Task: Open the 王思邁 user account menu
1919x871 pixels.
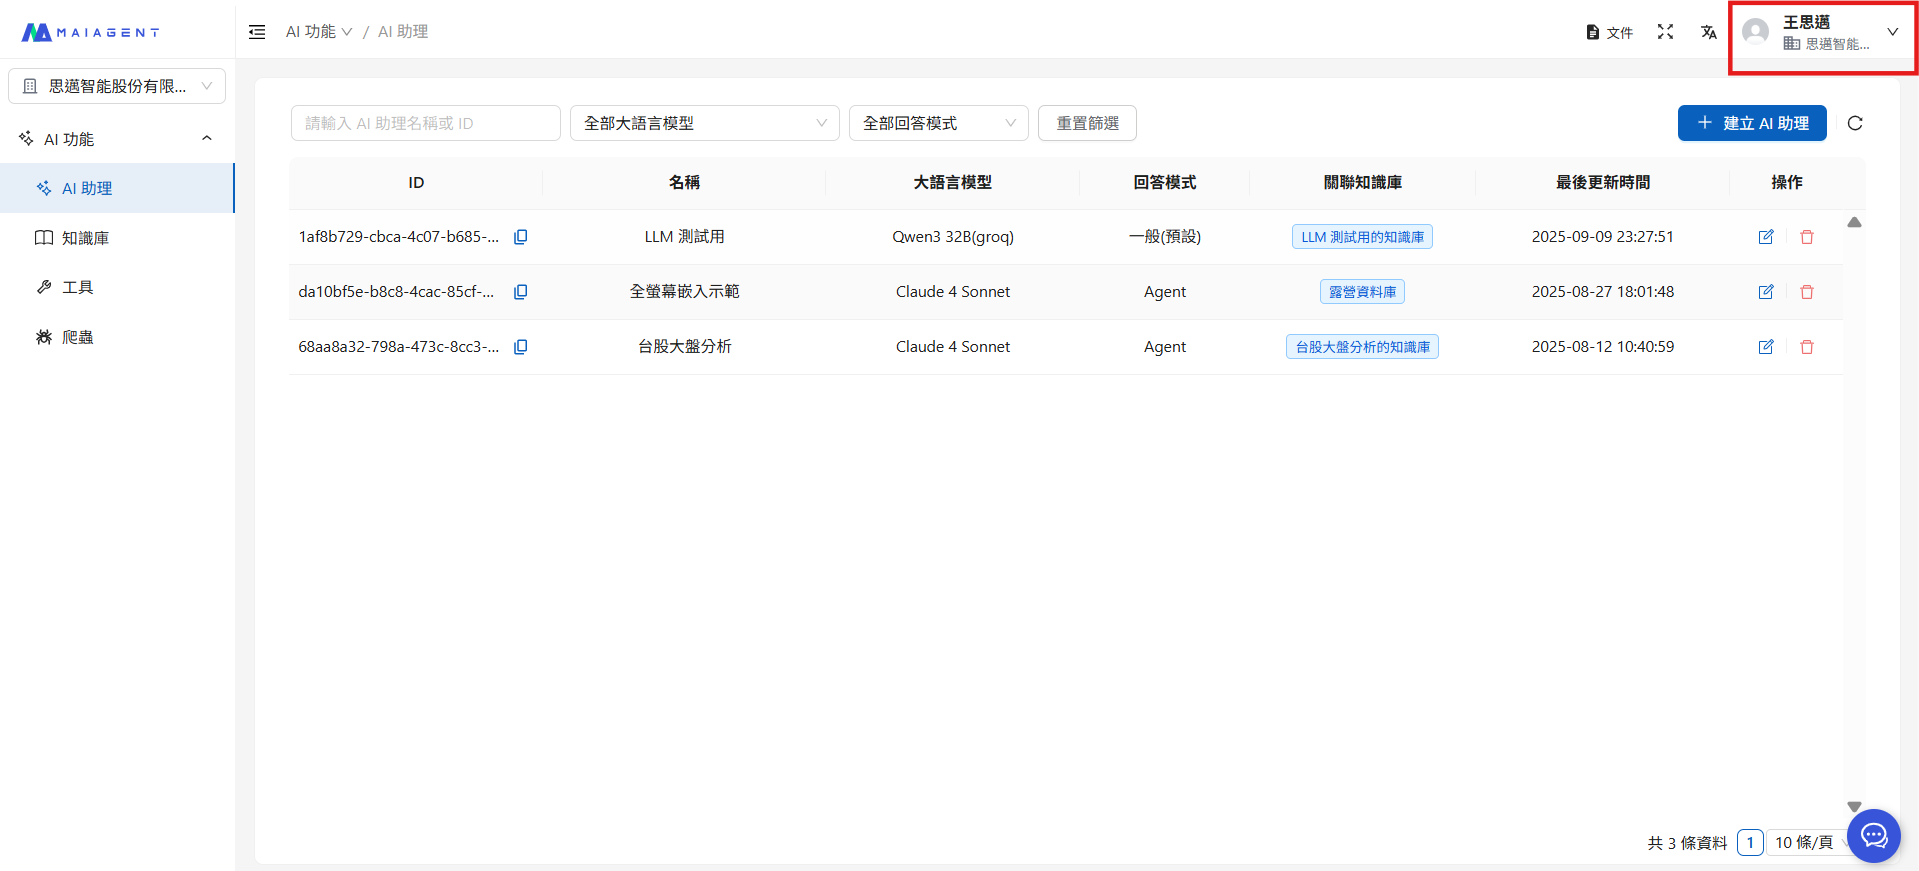Action: [x=1822, y=32]
